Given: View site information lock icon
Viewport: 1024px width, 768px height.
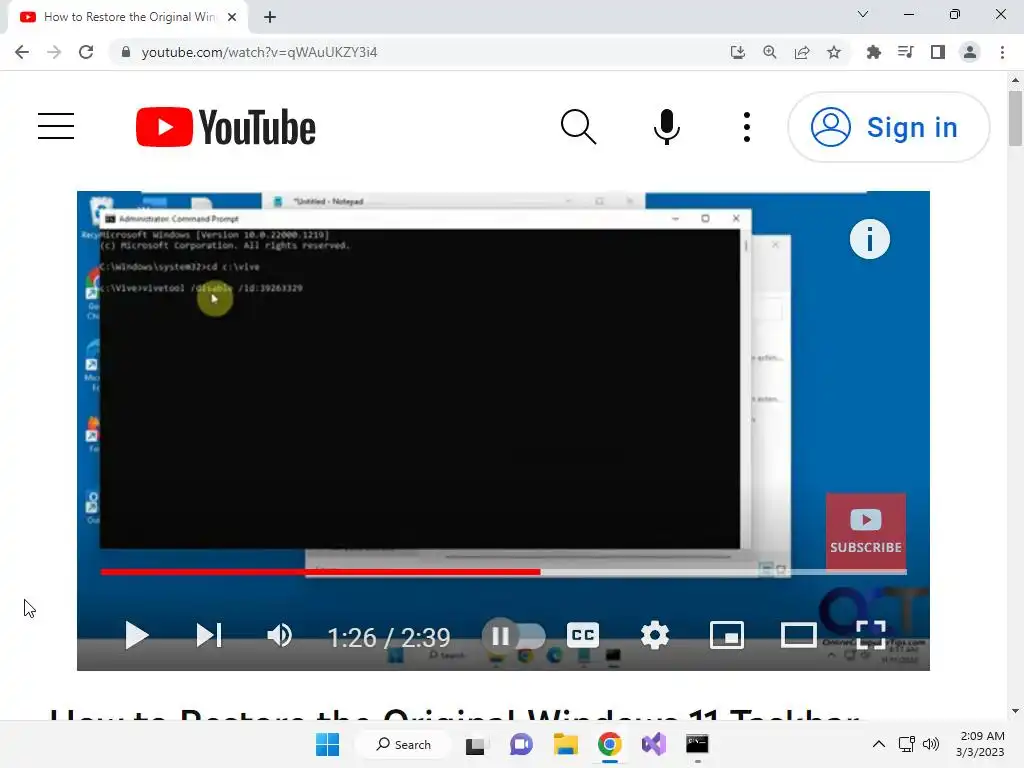Looking at the screenshot, I should click(126, 52).
